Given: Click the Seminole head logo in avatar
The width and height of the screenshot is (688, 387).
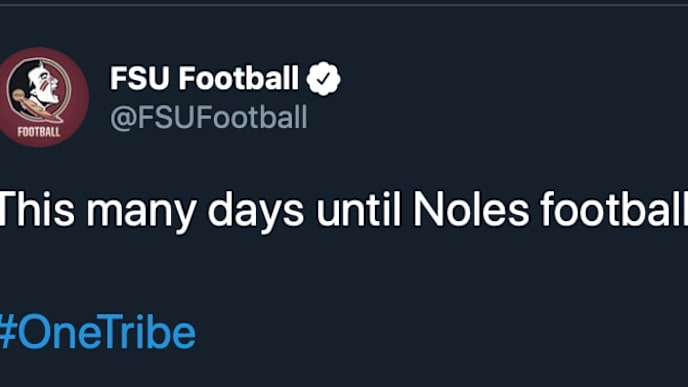Looking at the screenshot, I should (x=39, y=91).
